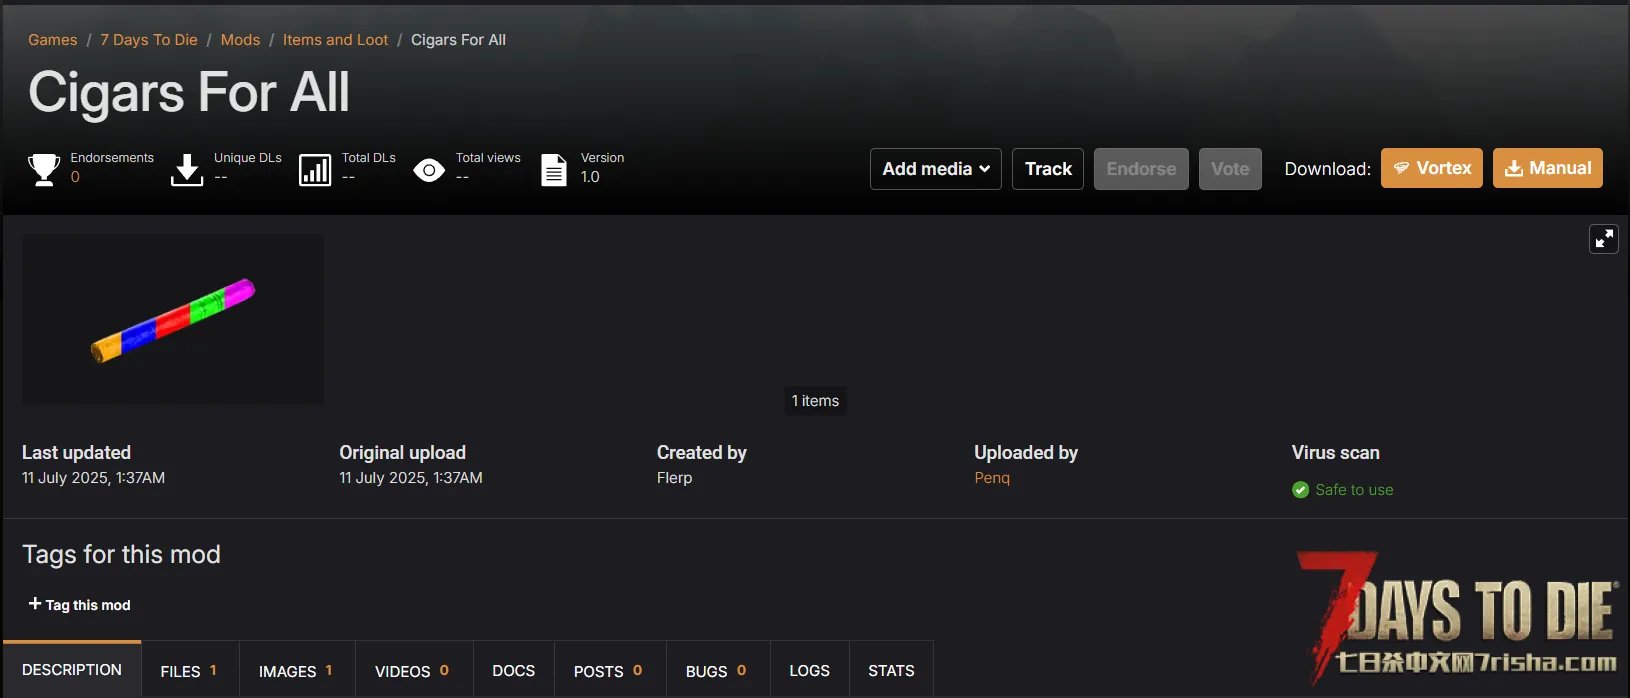Switch to the STATS tab
The width and height of the screenshot is (1630, 698).
click(891, 671)
